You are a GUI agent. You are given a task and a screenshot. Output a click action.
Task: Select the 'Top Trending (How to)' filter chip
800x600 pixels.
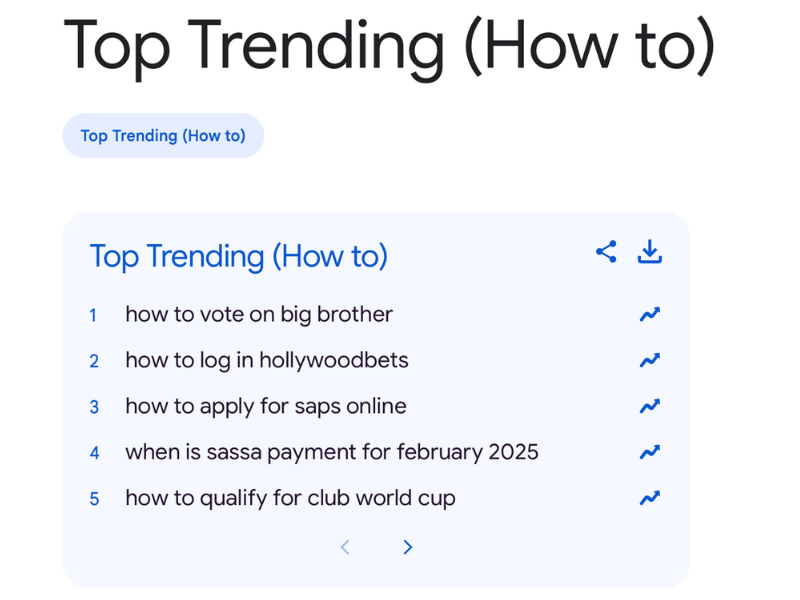click(x=163, y=135)
